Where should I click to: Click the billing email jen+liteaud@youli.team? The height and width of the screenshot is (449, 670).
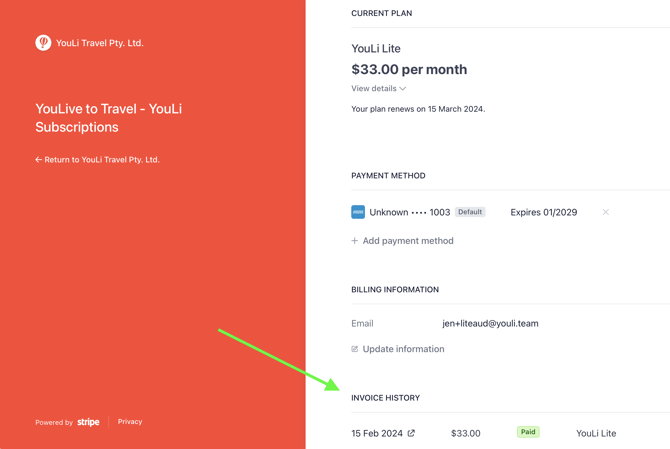click(490, 323)
